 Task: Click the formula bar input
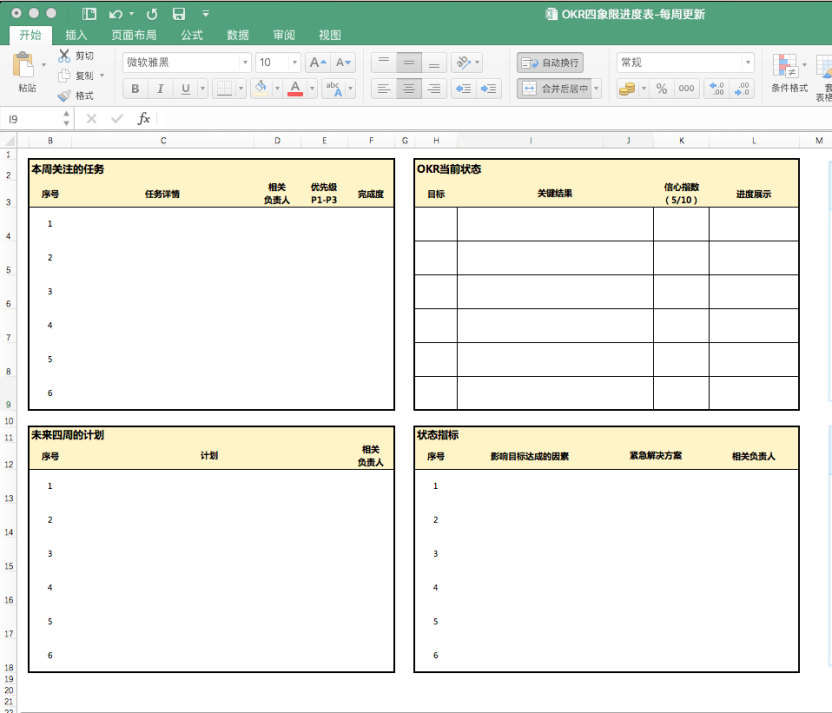pyautogui.click(x=493, y=119)
